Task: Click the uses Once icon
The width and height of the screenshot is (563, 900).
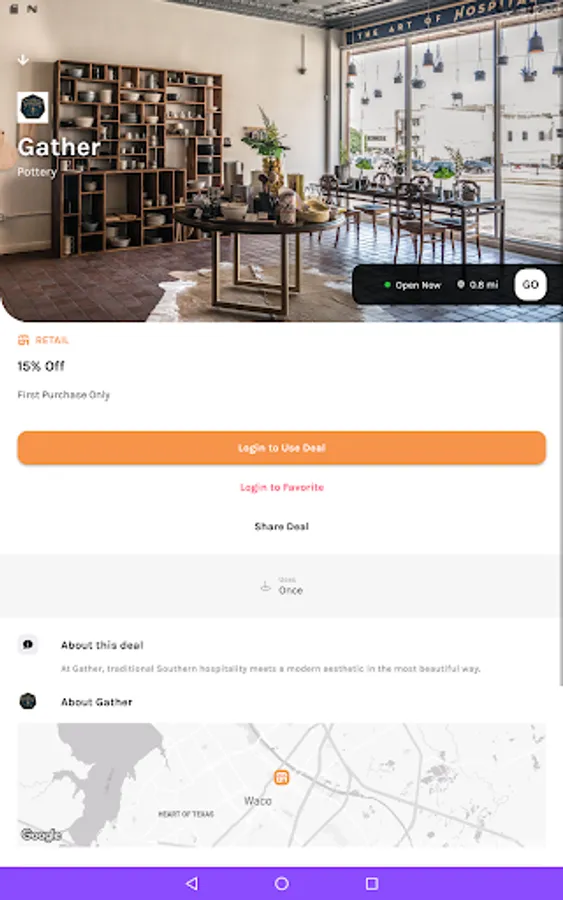Action: click(265, 586)
